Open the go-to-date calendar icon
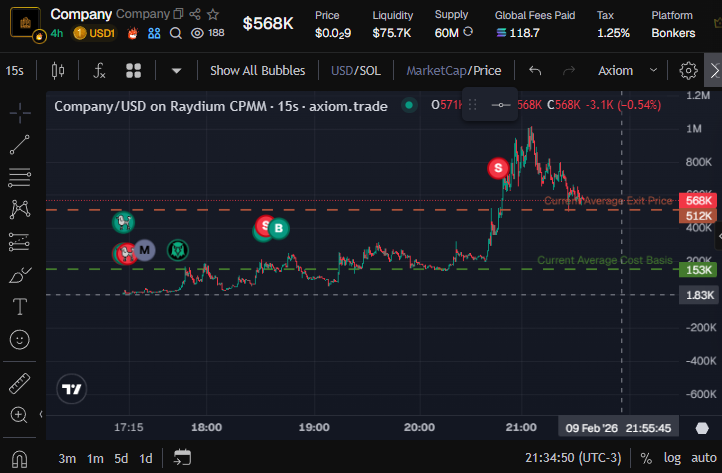The width and height of the screenshot is (722, 473). coord(182,458)
